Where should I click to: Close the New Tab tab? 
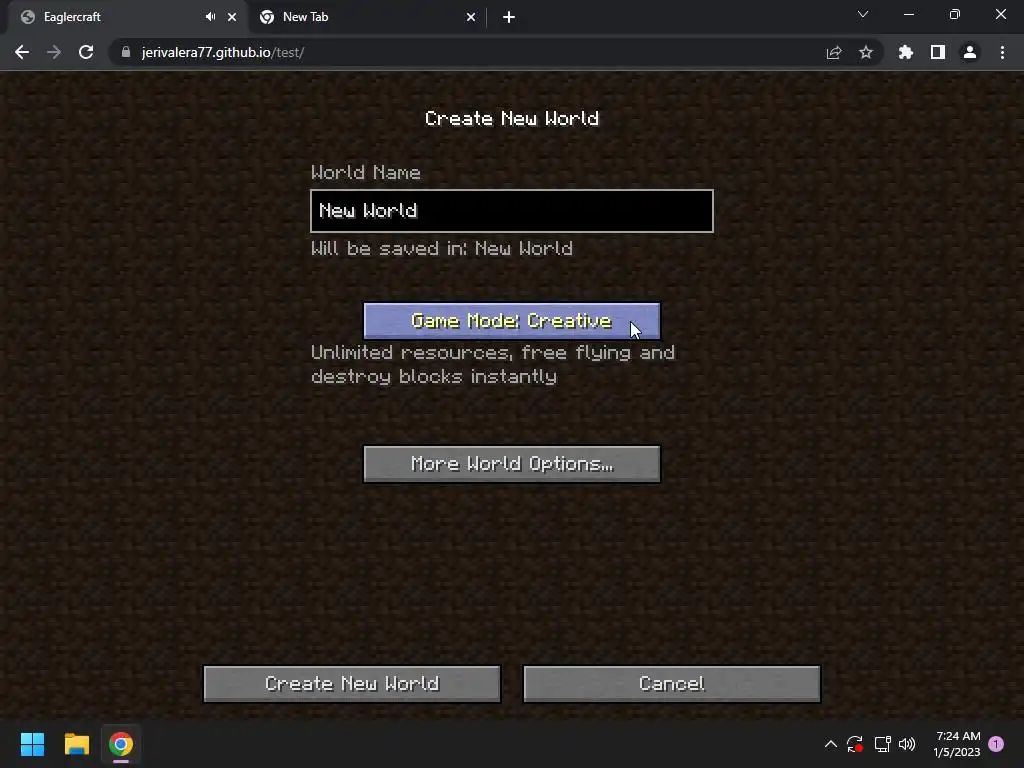[471, 17]
